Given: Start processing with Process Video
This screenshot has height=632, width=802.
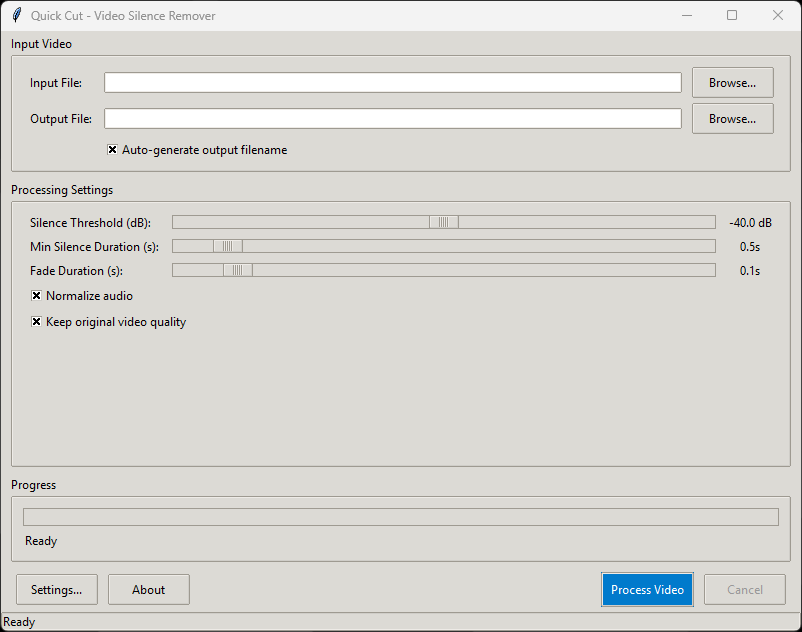Looking at the screenshot, I should 647,589.
